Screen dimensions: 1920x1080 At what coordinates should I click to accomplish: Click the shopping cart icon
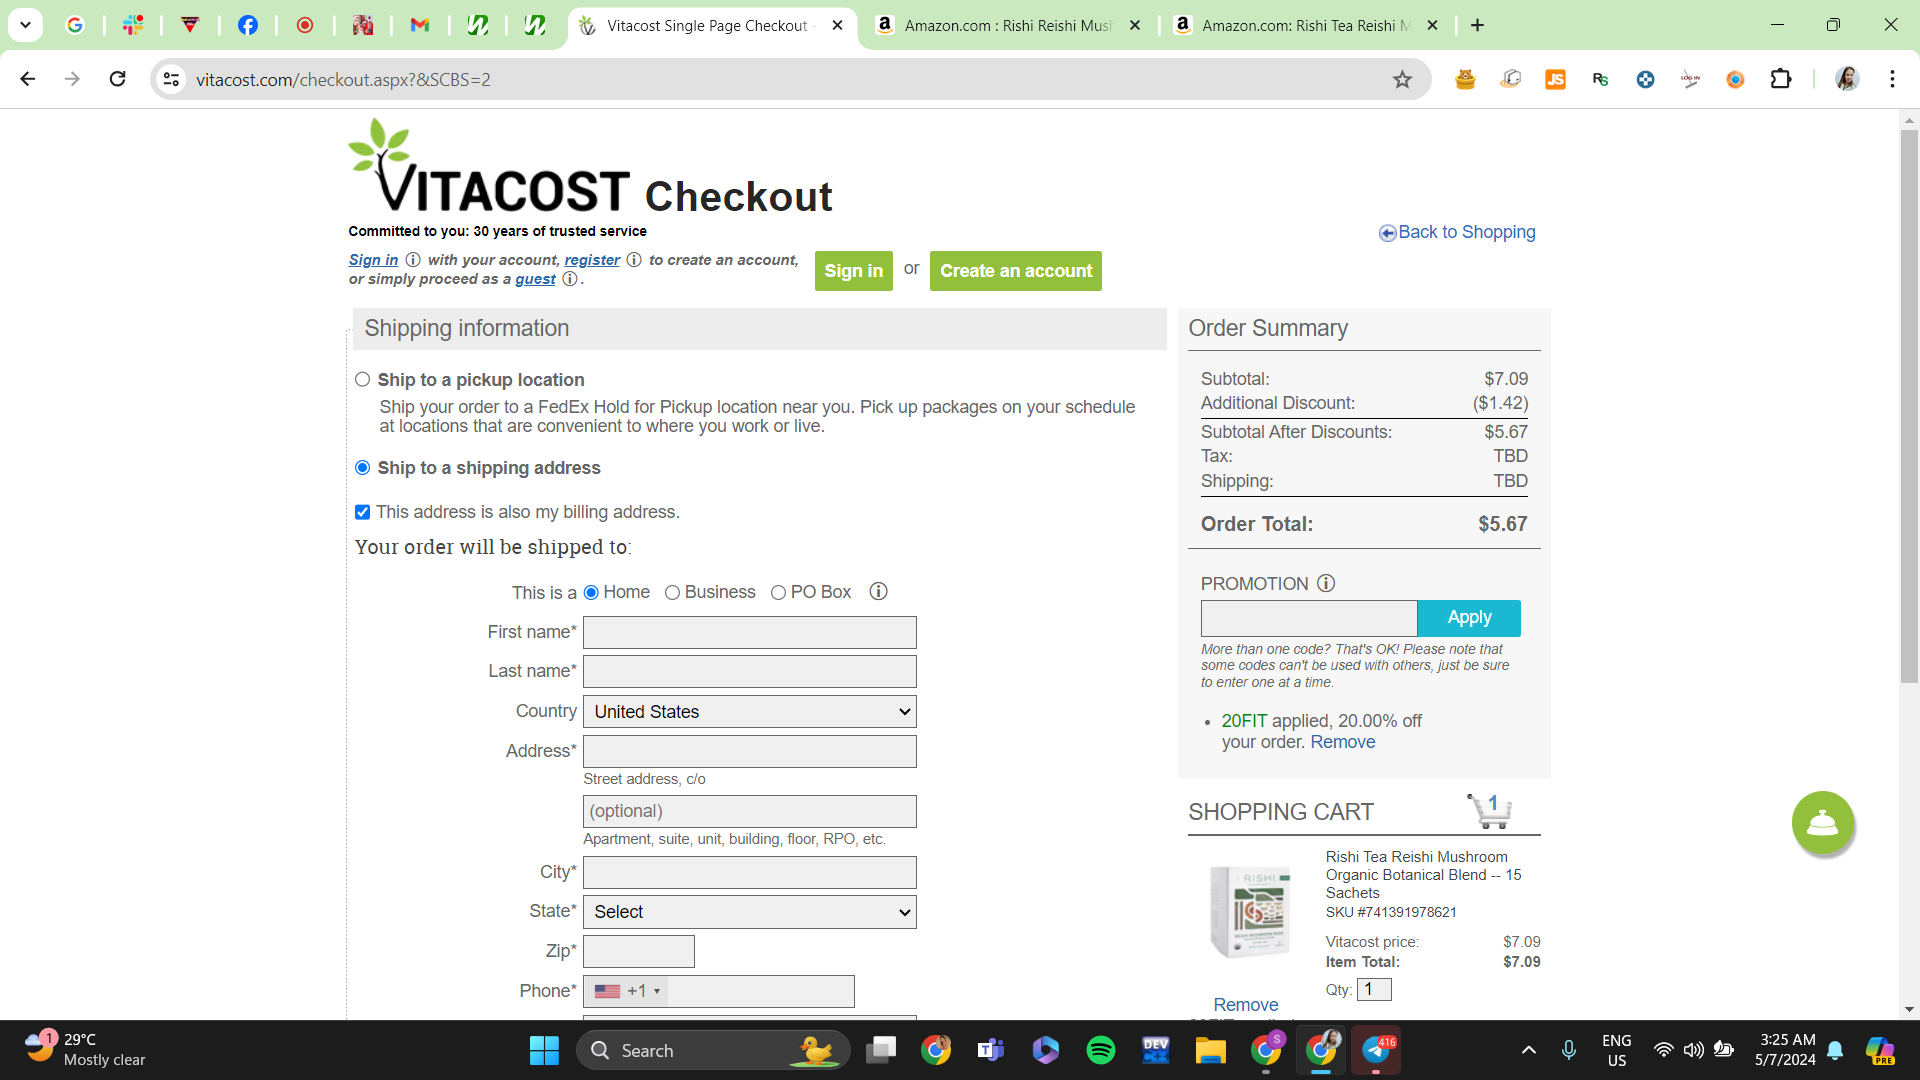pyautogui.click(x=1490, y=811)
